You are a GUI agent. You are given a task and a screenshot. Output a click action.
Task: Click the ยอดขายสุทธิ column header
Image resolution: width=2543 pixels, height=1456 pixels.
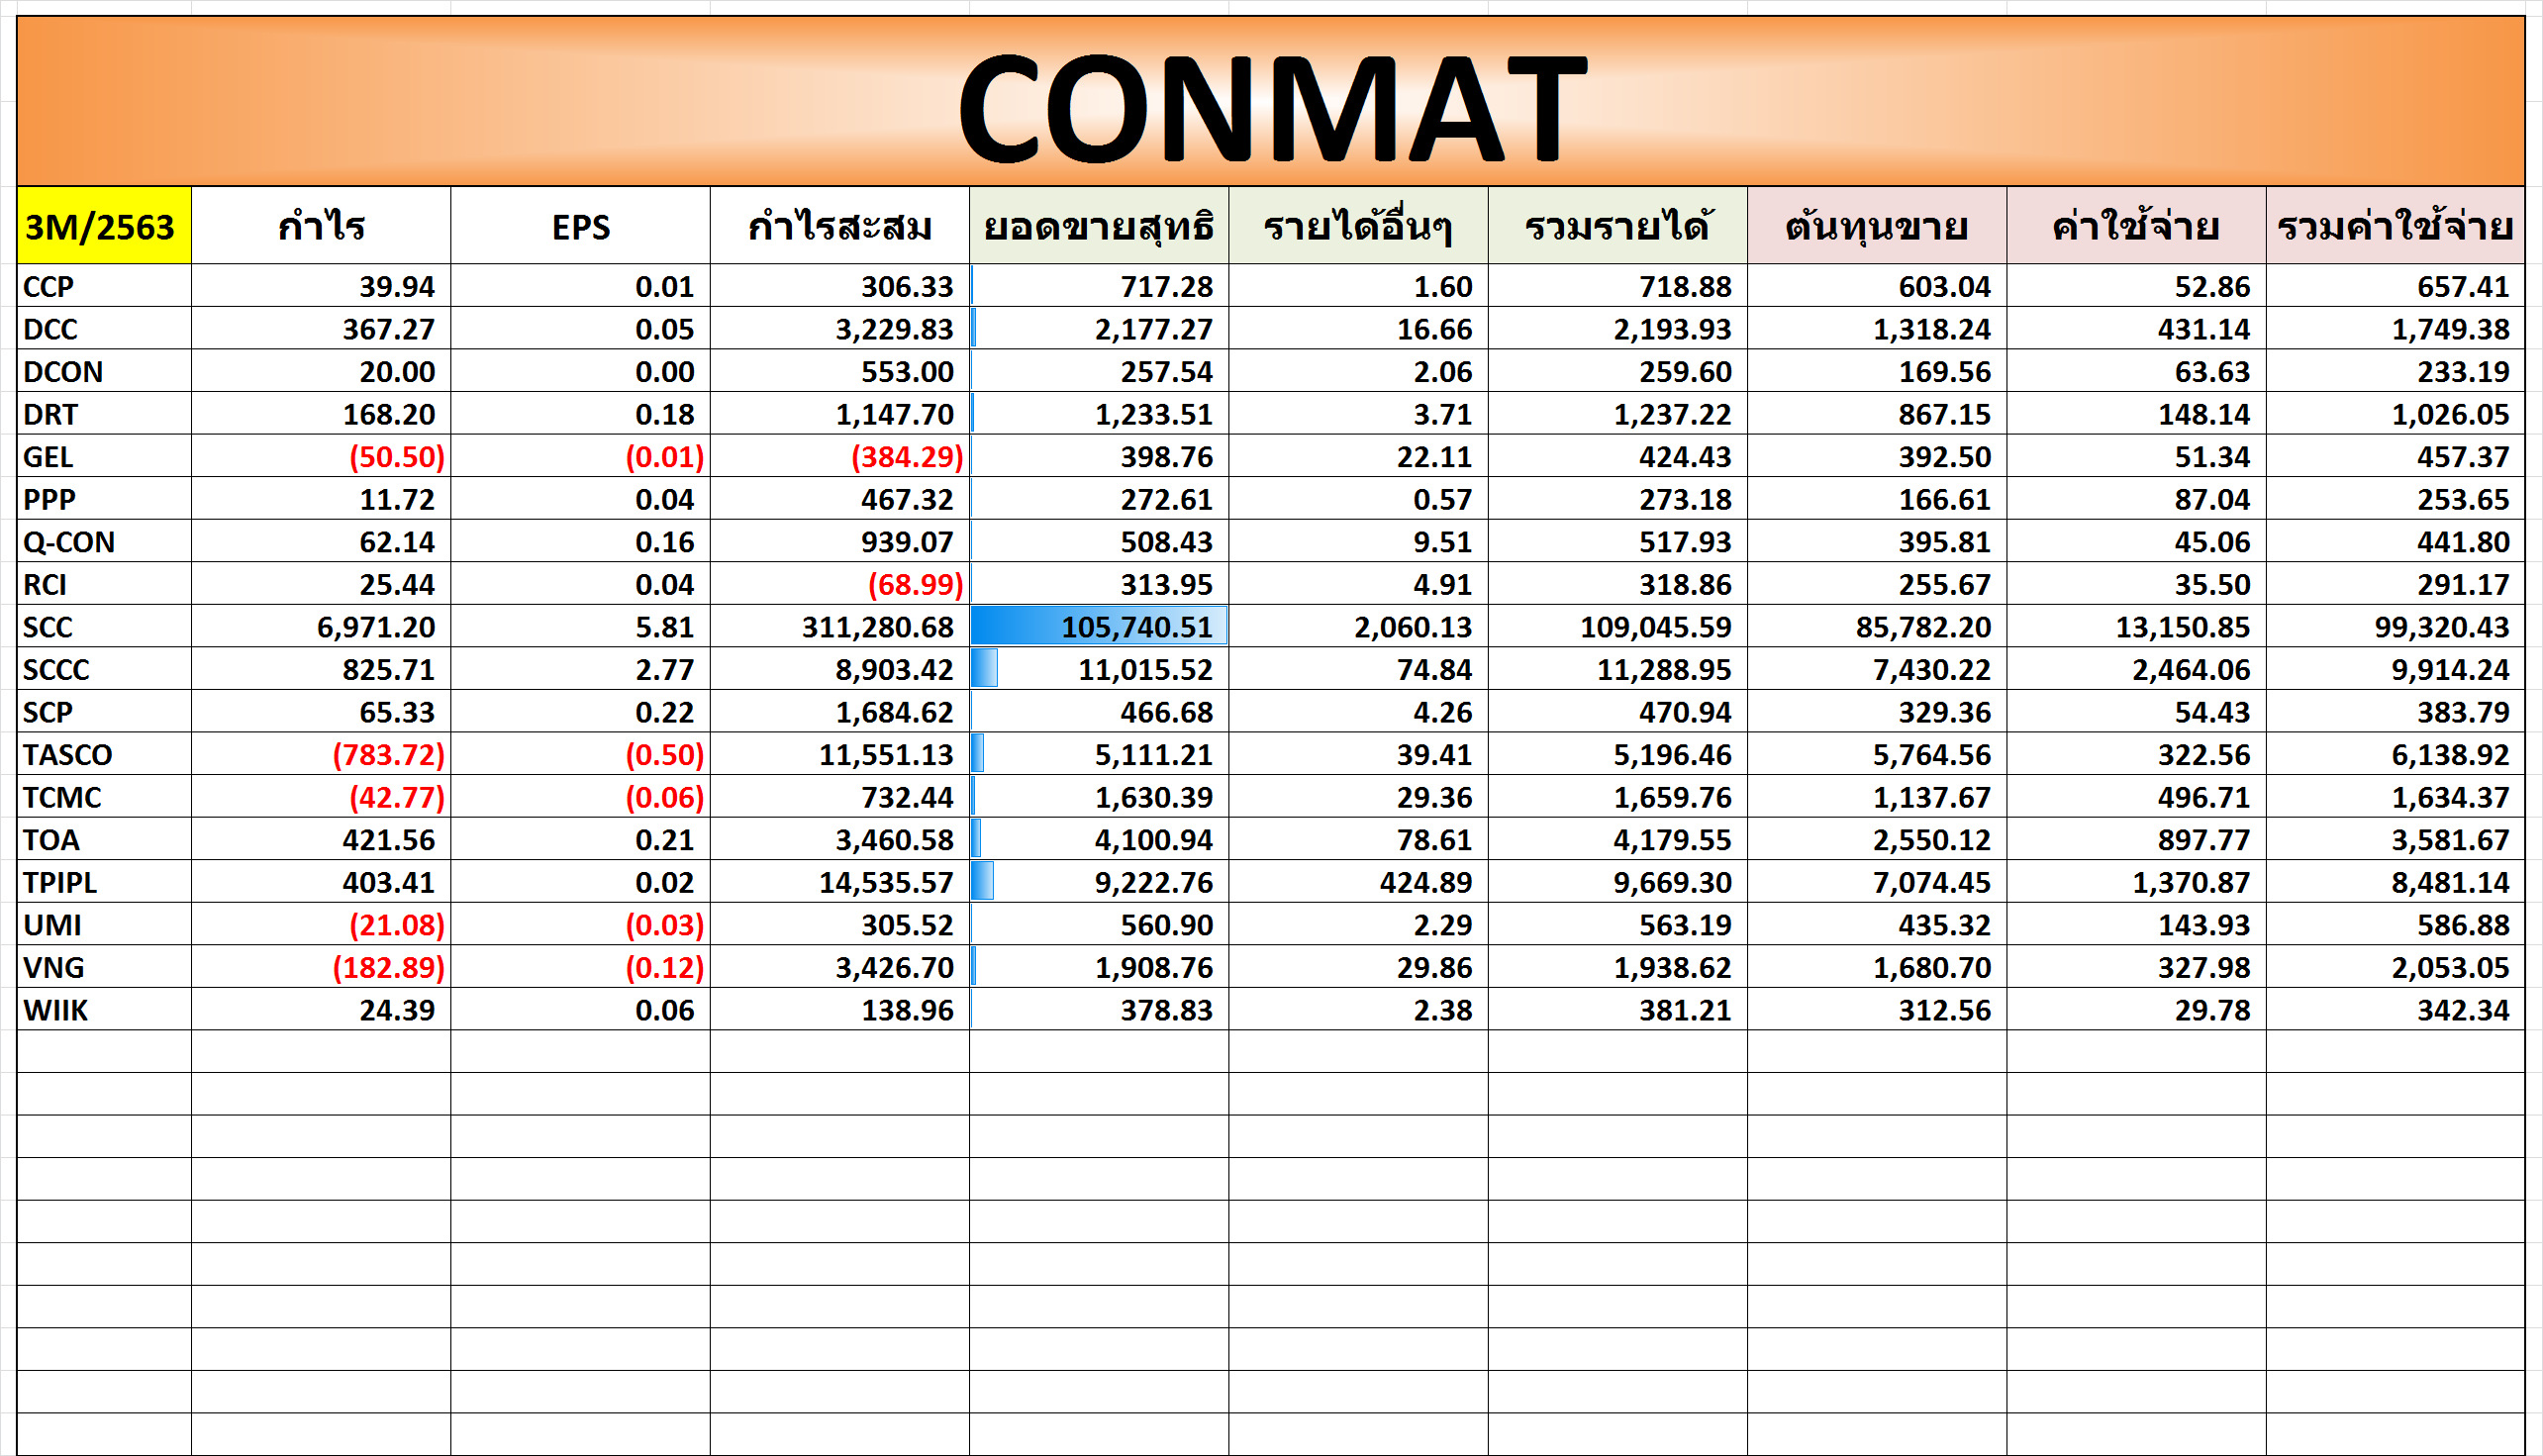[1098, 227]
